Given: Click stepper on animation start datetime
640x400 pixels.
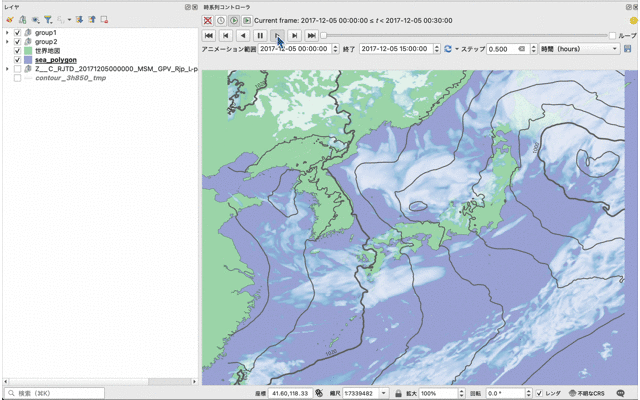Looking at the screenshot, I should 336,49.
